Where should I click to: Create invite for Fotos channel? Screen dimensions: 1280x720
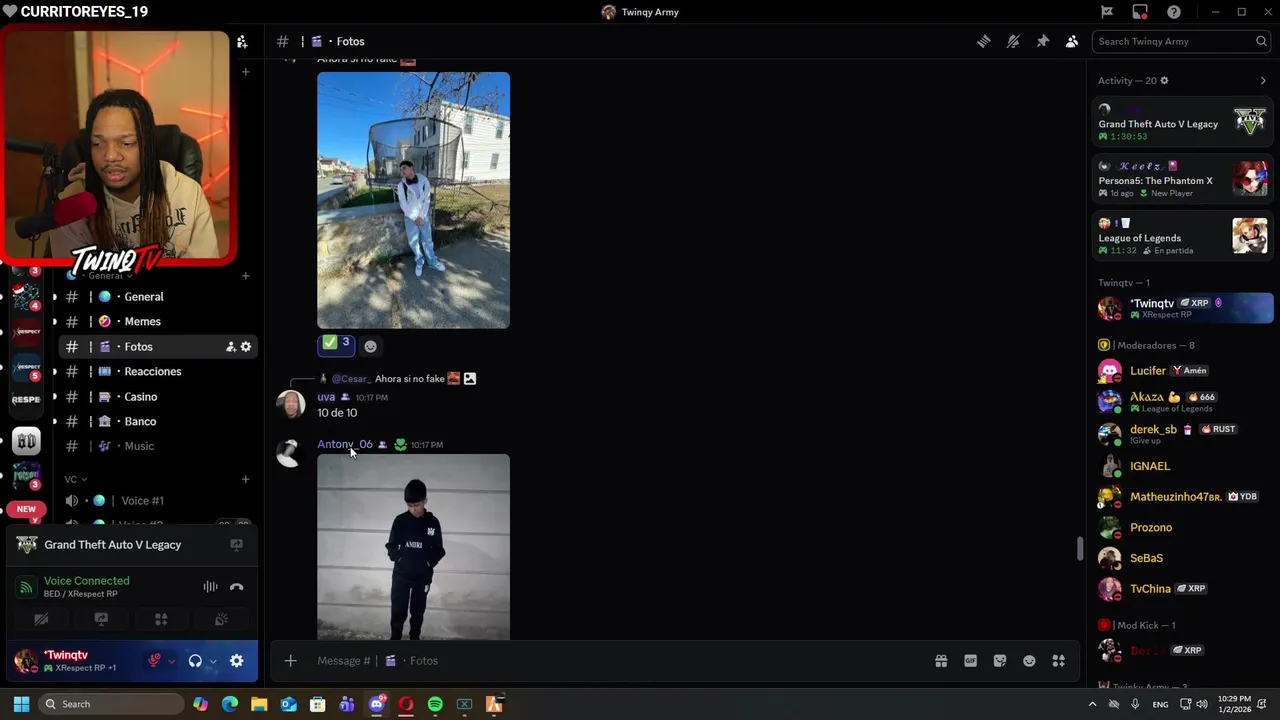[x=231, y=347]
